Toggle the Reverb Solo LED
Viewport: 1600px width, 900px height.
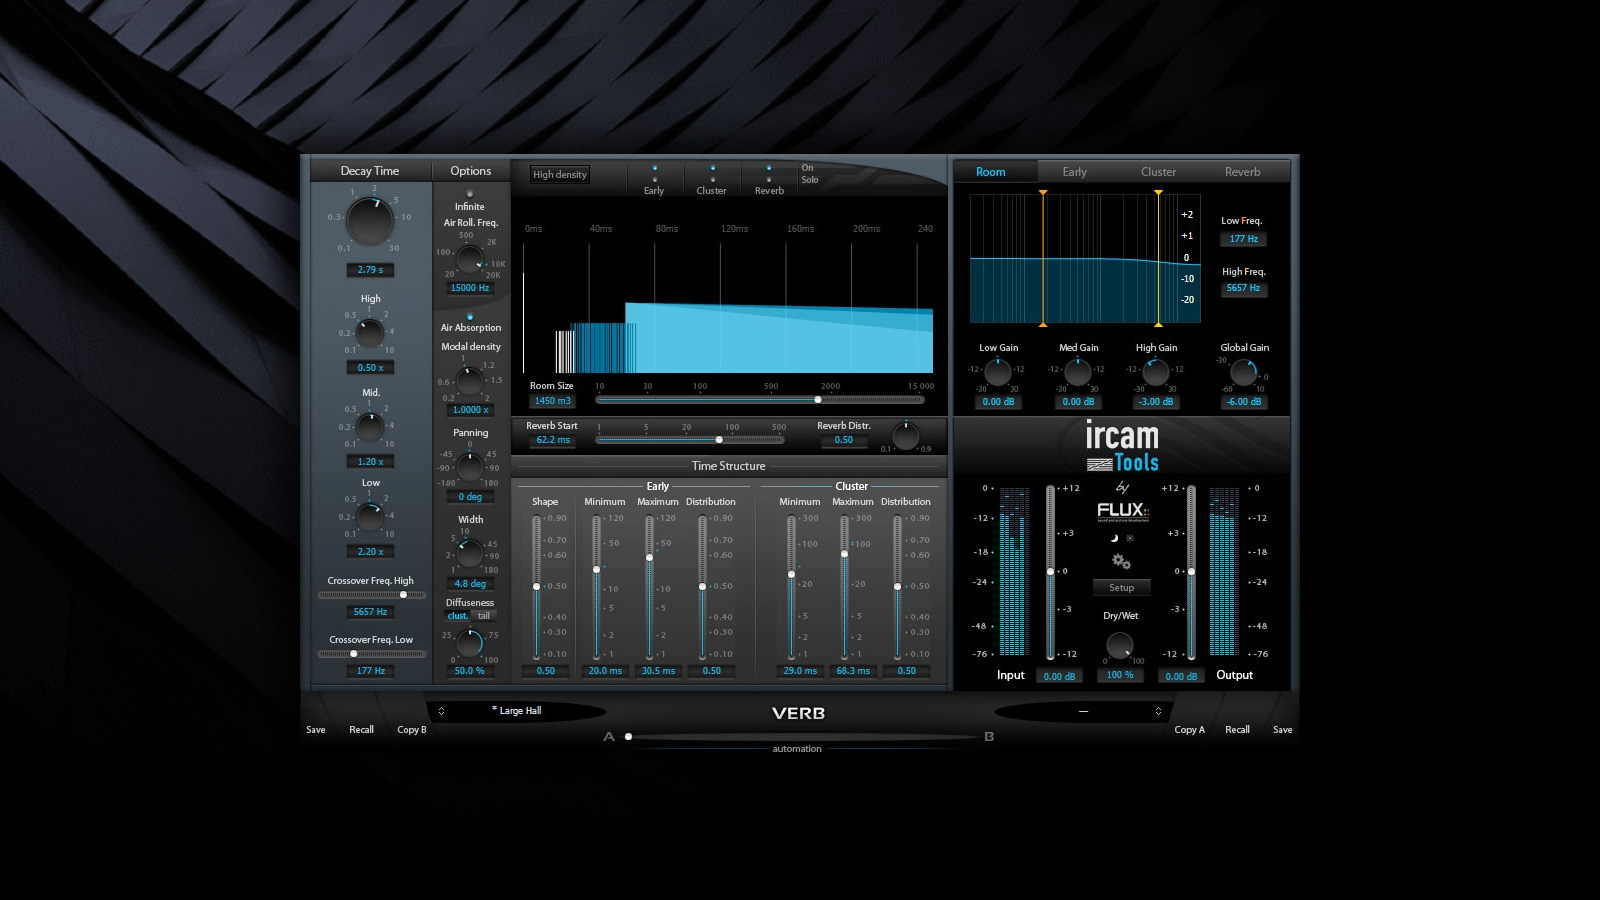click(x=769, y=180)
